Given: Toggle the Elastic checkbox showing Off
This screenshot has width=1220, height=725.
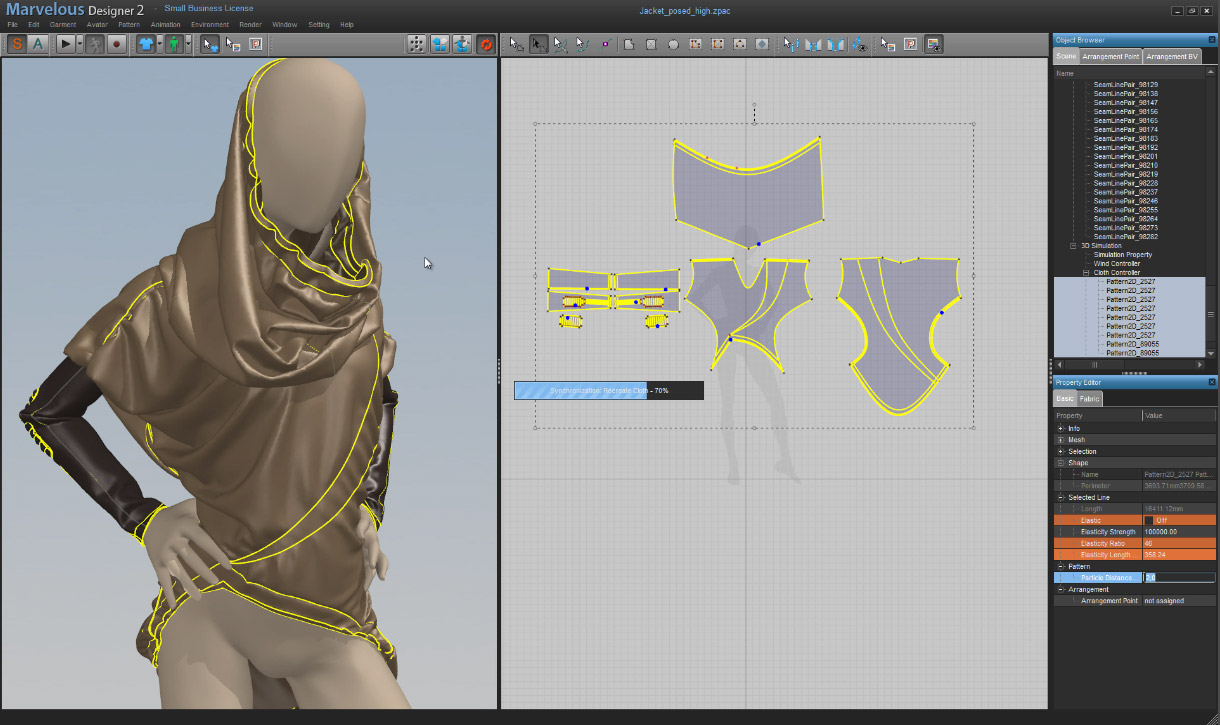Looking at the screenshot, I should point(1149,520).
